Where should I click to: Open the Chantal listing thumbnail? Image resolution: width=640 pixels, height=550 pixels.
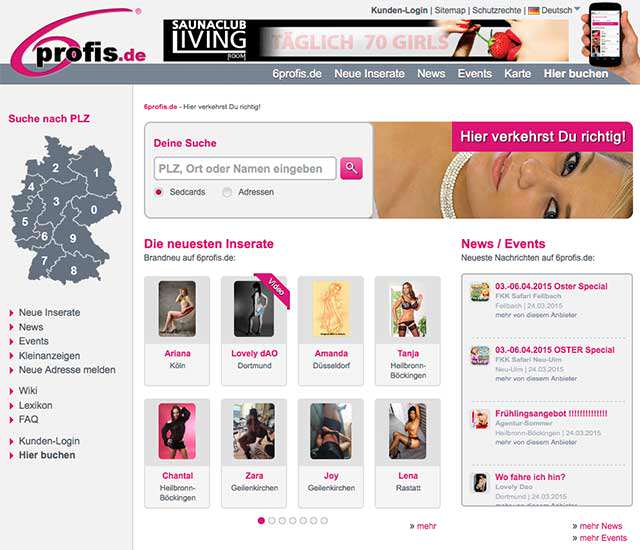(x=177, y=431)
